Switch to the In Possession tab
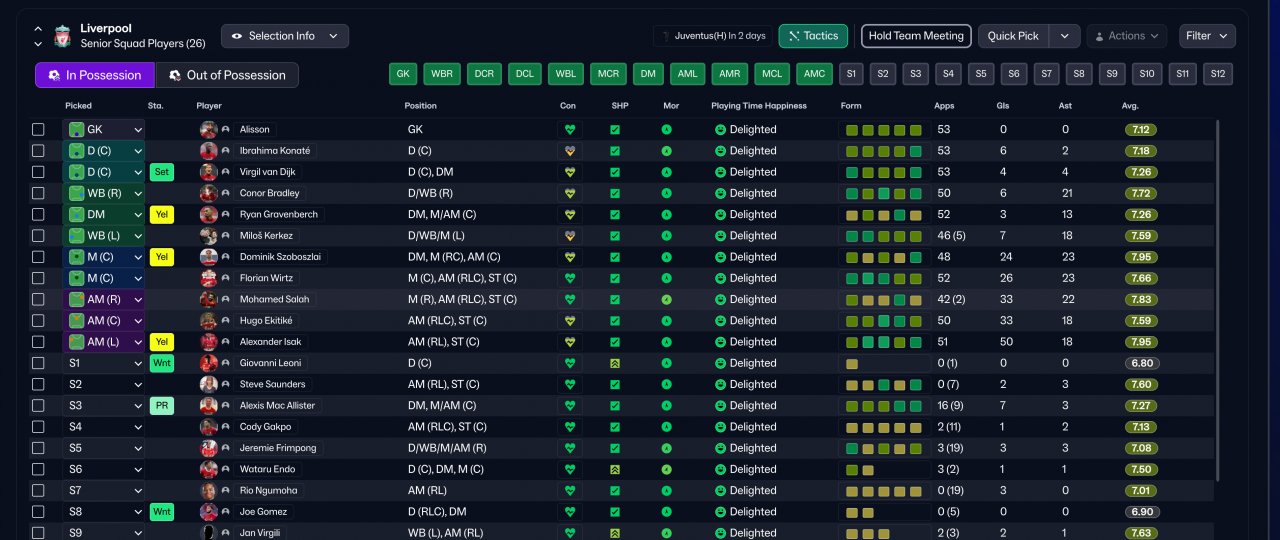 point(95,75)
